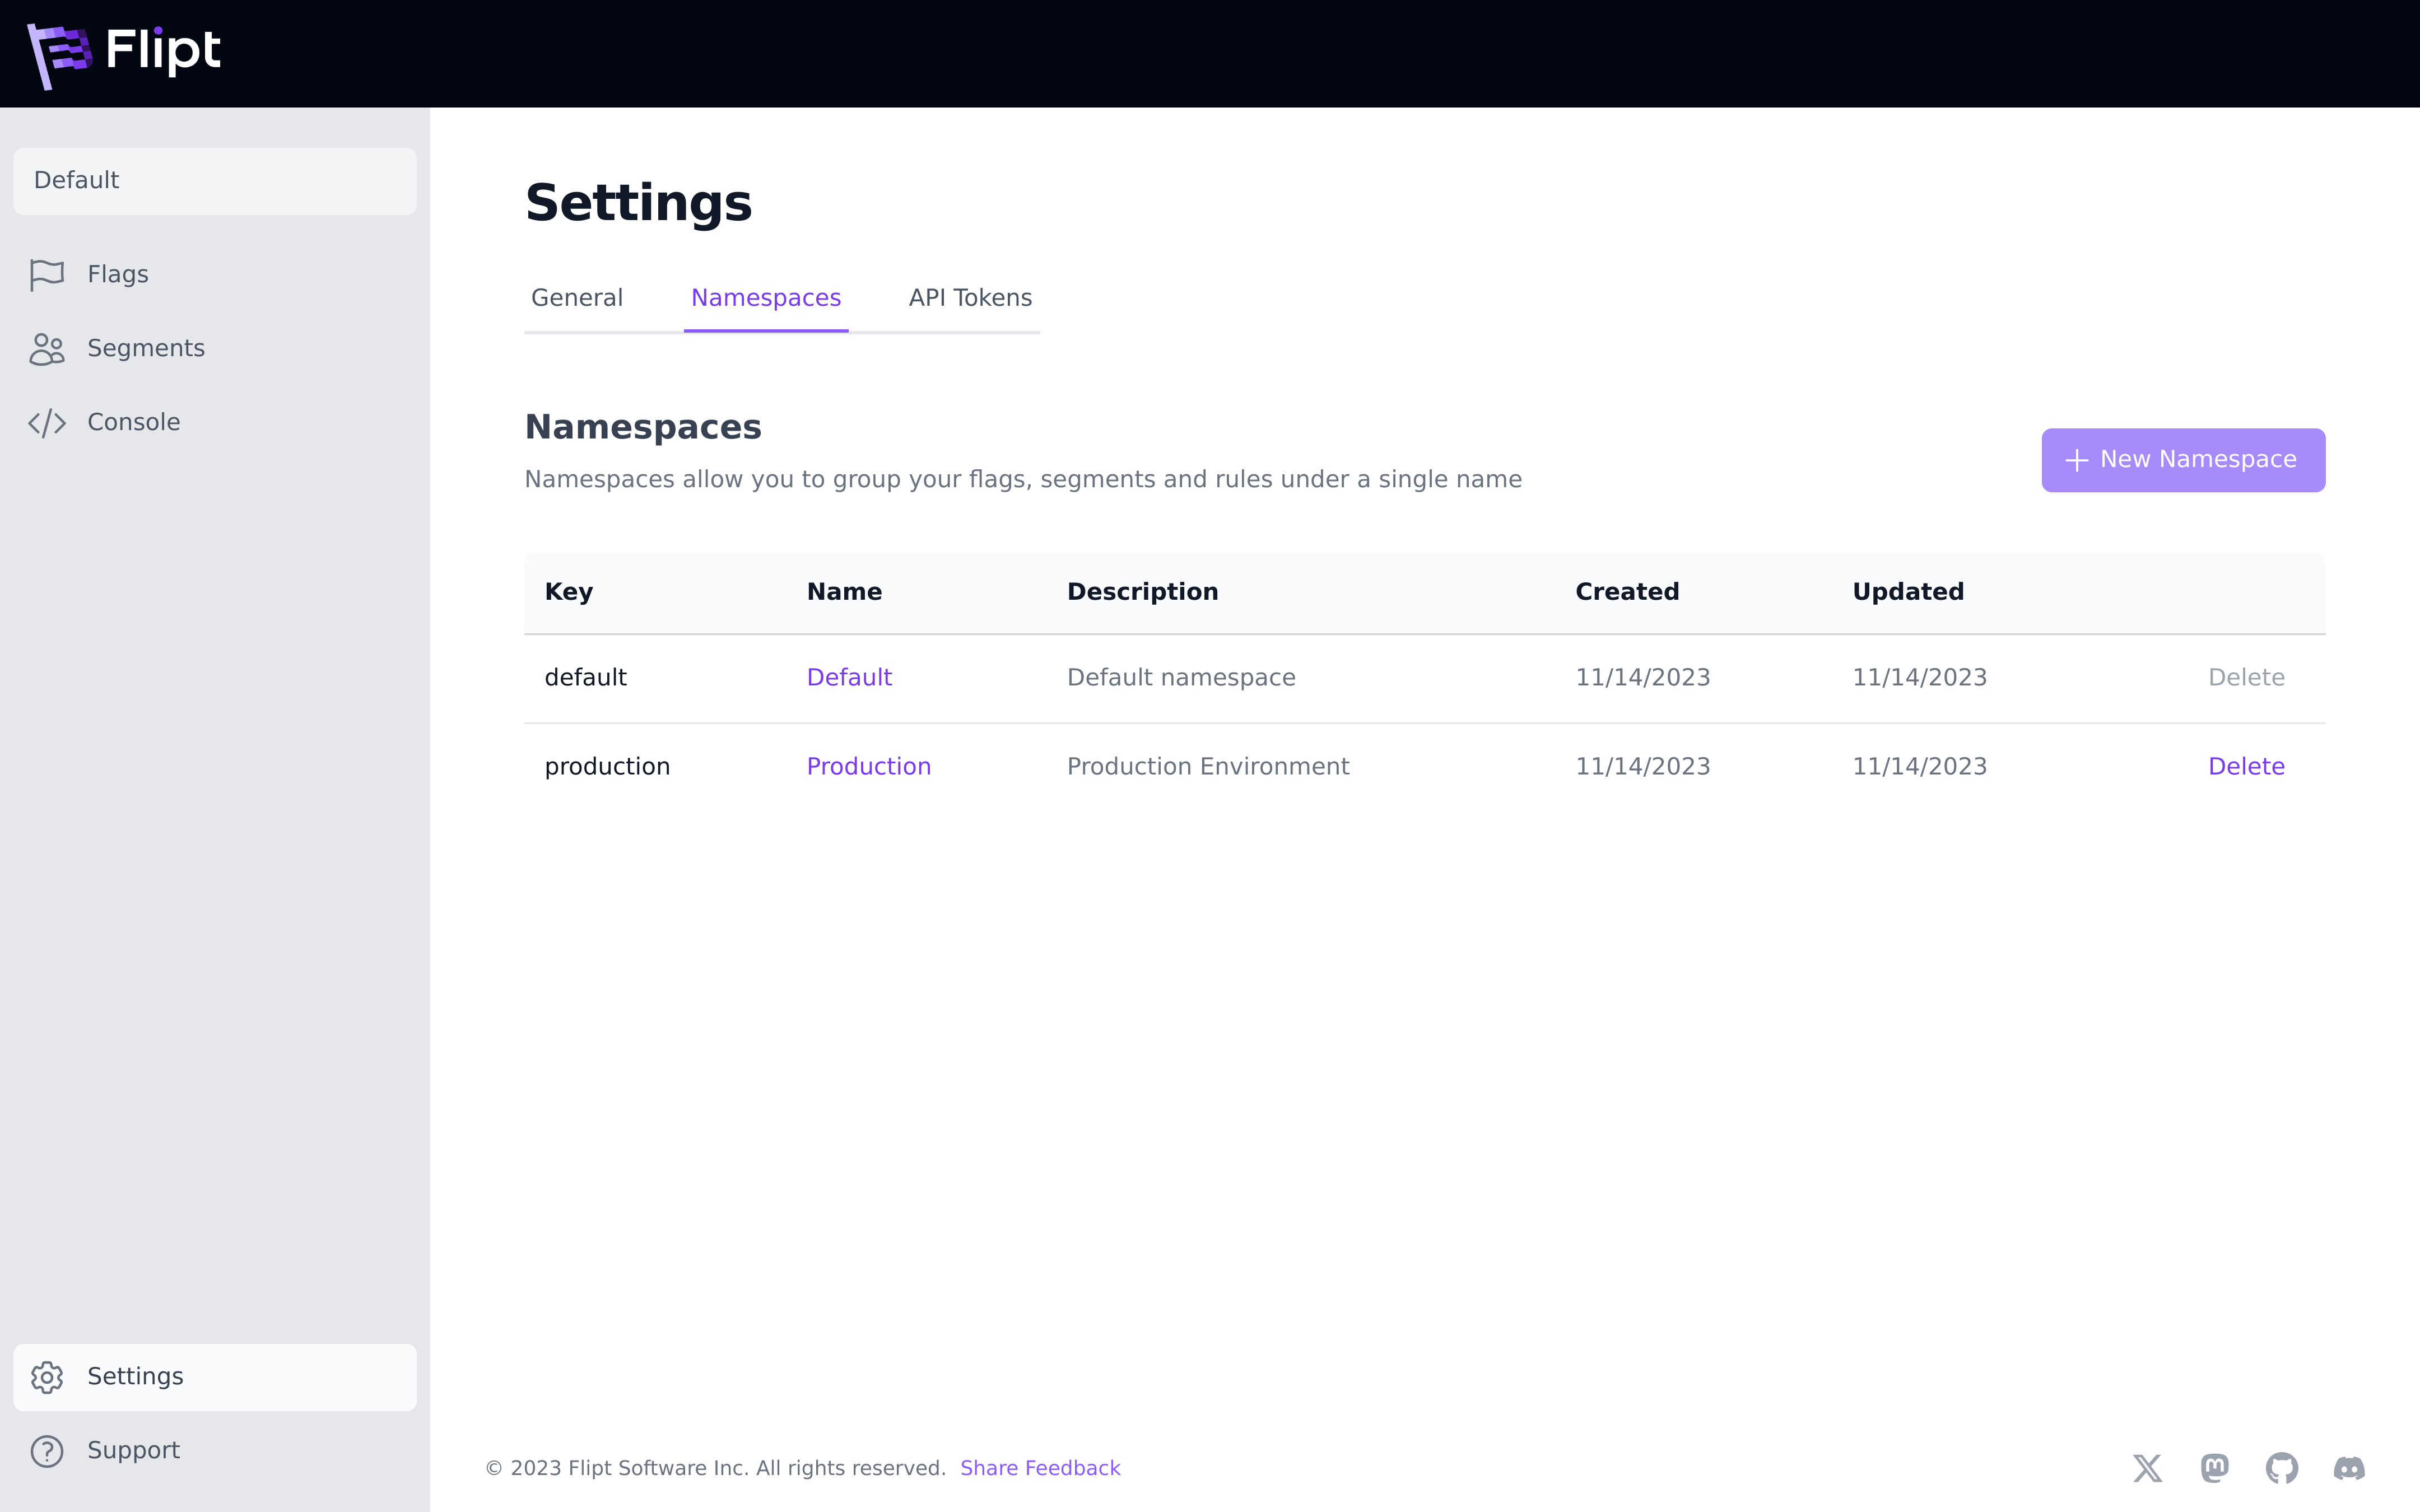
Task: Click the Settings gear icon
Action: pyautogui.click(x=47, y=1377)
